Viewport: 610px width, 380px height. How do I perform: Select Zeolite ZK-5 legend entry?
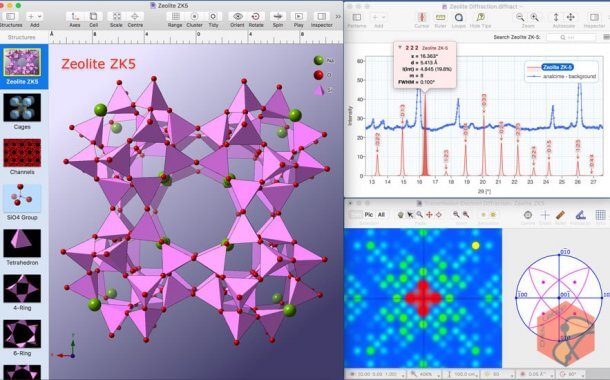pyautogui.click(x=557, y=67)
